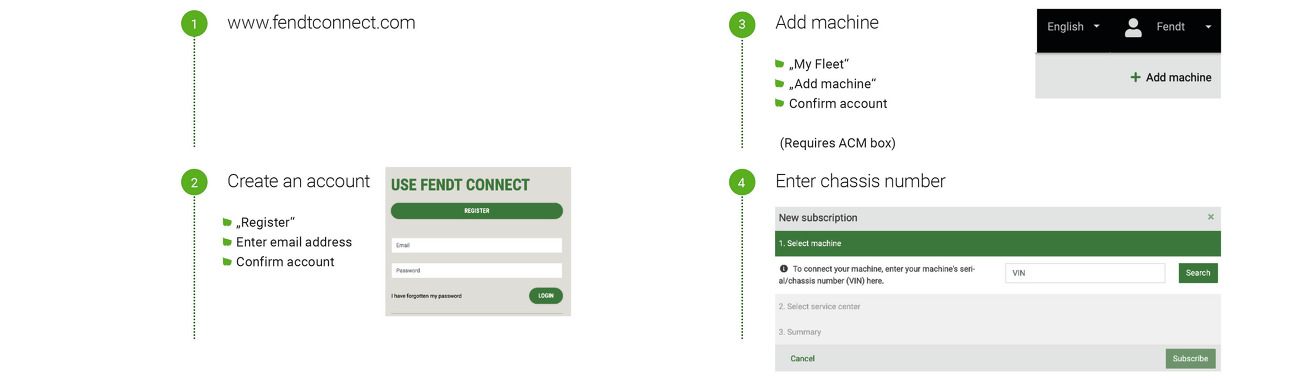Image resolution: width=1300 pixels, height=387 pixels.
Task: Click the green step 2 circle
Action: (194, 182)
